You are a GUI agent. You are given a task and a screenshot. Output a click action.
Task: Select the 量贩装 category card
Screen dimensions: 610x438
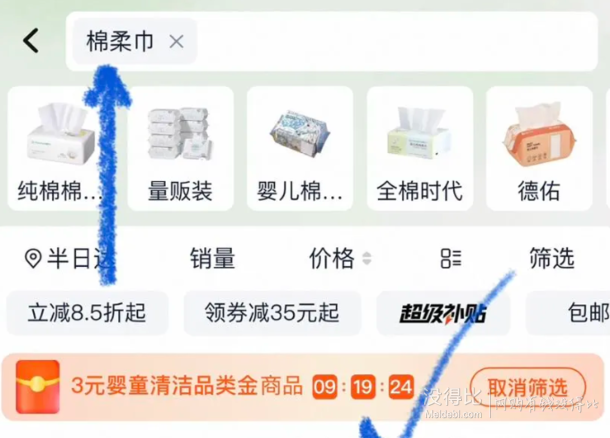(181, 149)
